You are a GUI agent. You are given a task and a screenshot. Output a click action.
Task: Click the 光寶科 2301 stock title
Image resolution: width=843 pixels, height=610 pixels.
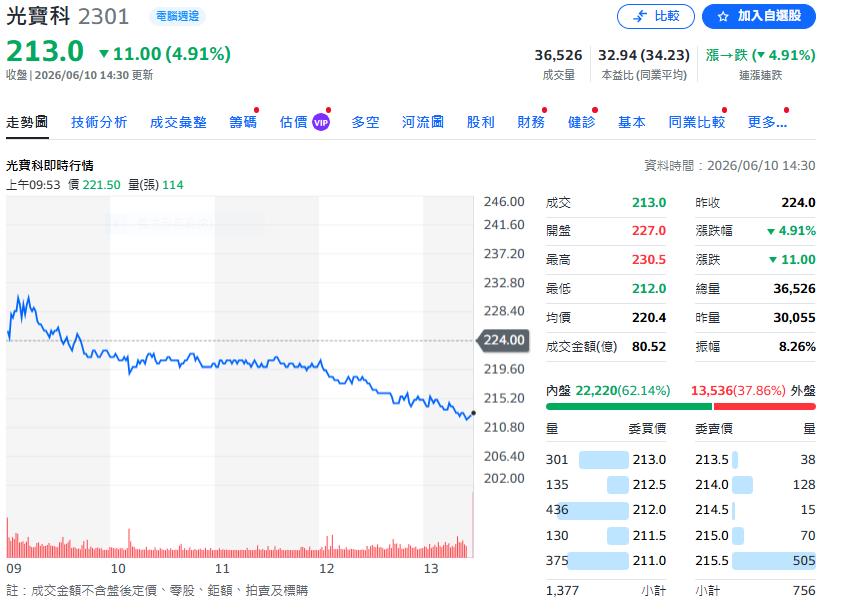point(68,16)
